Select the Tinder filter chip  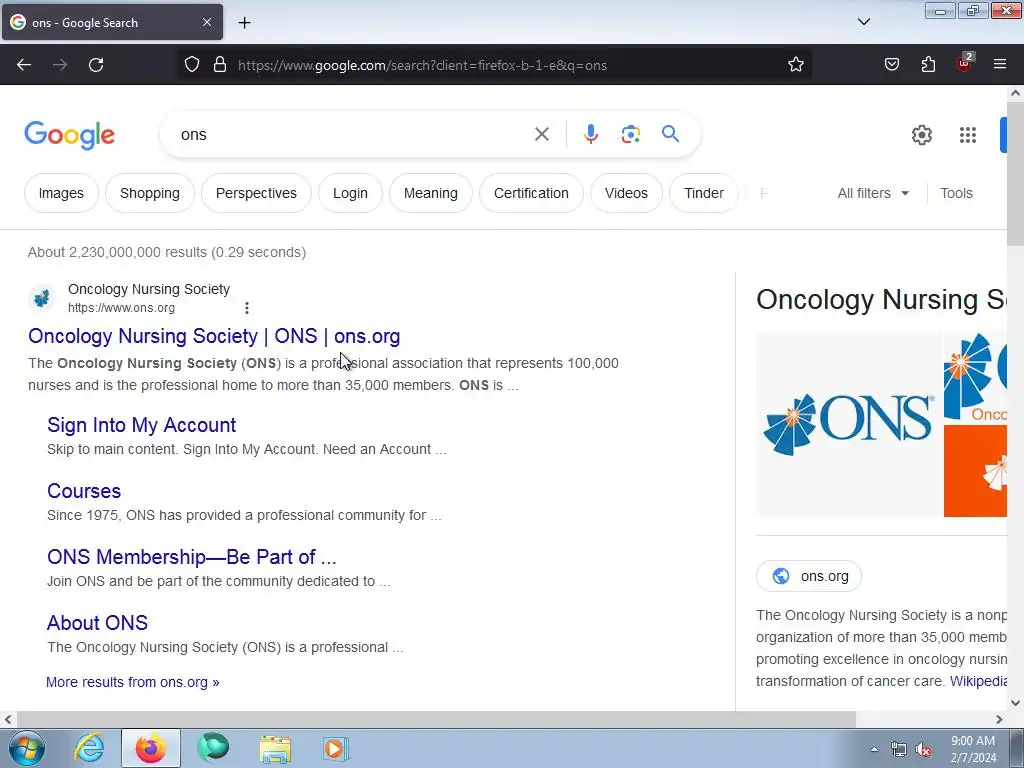703,193
